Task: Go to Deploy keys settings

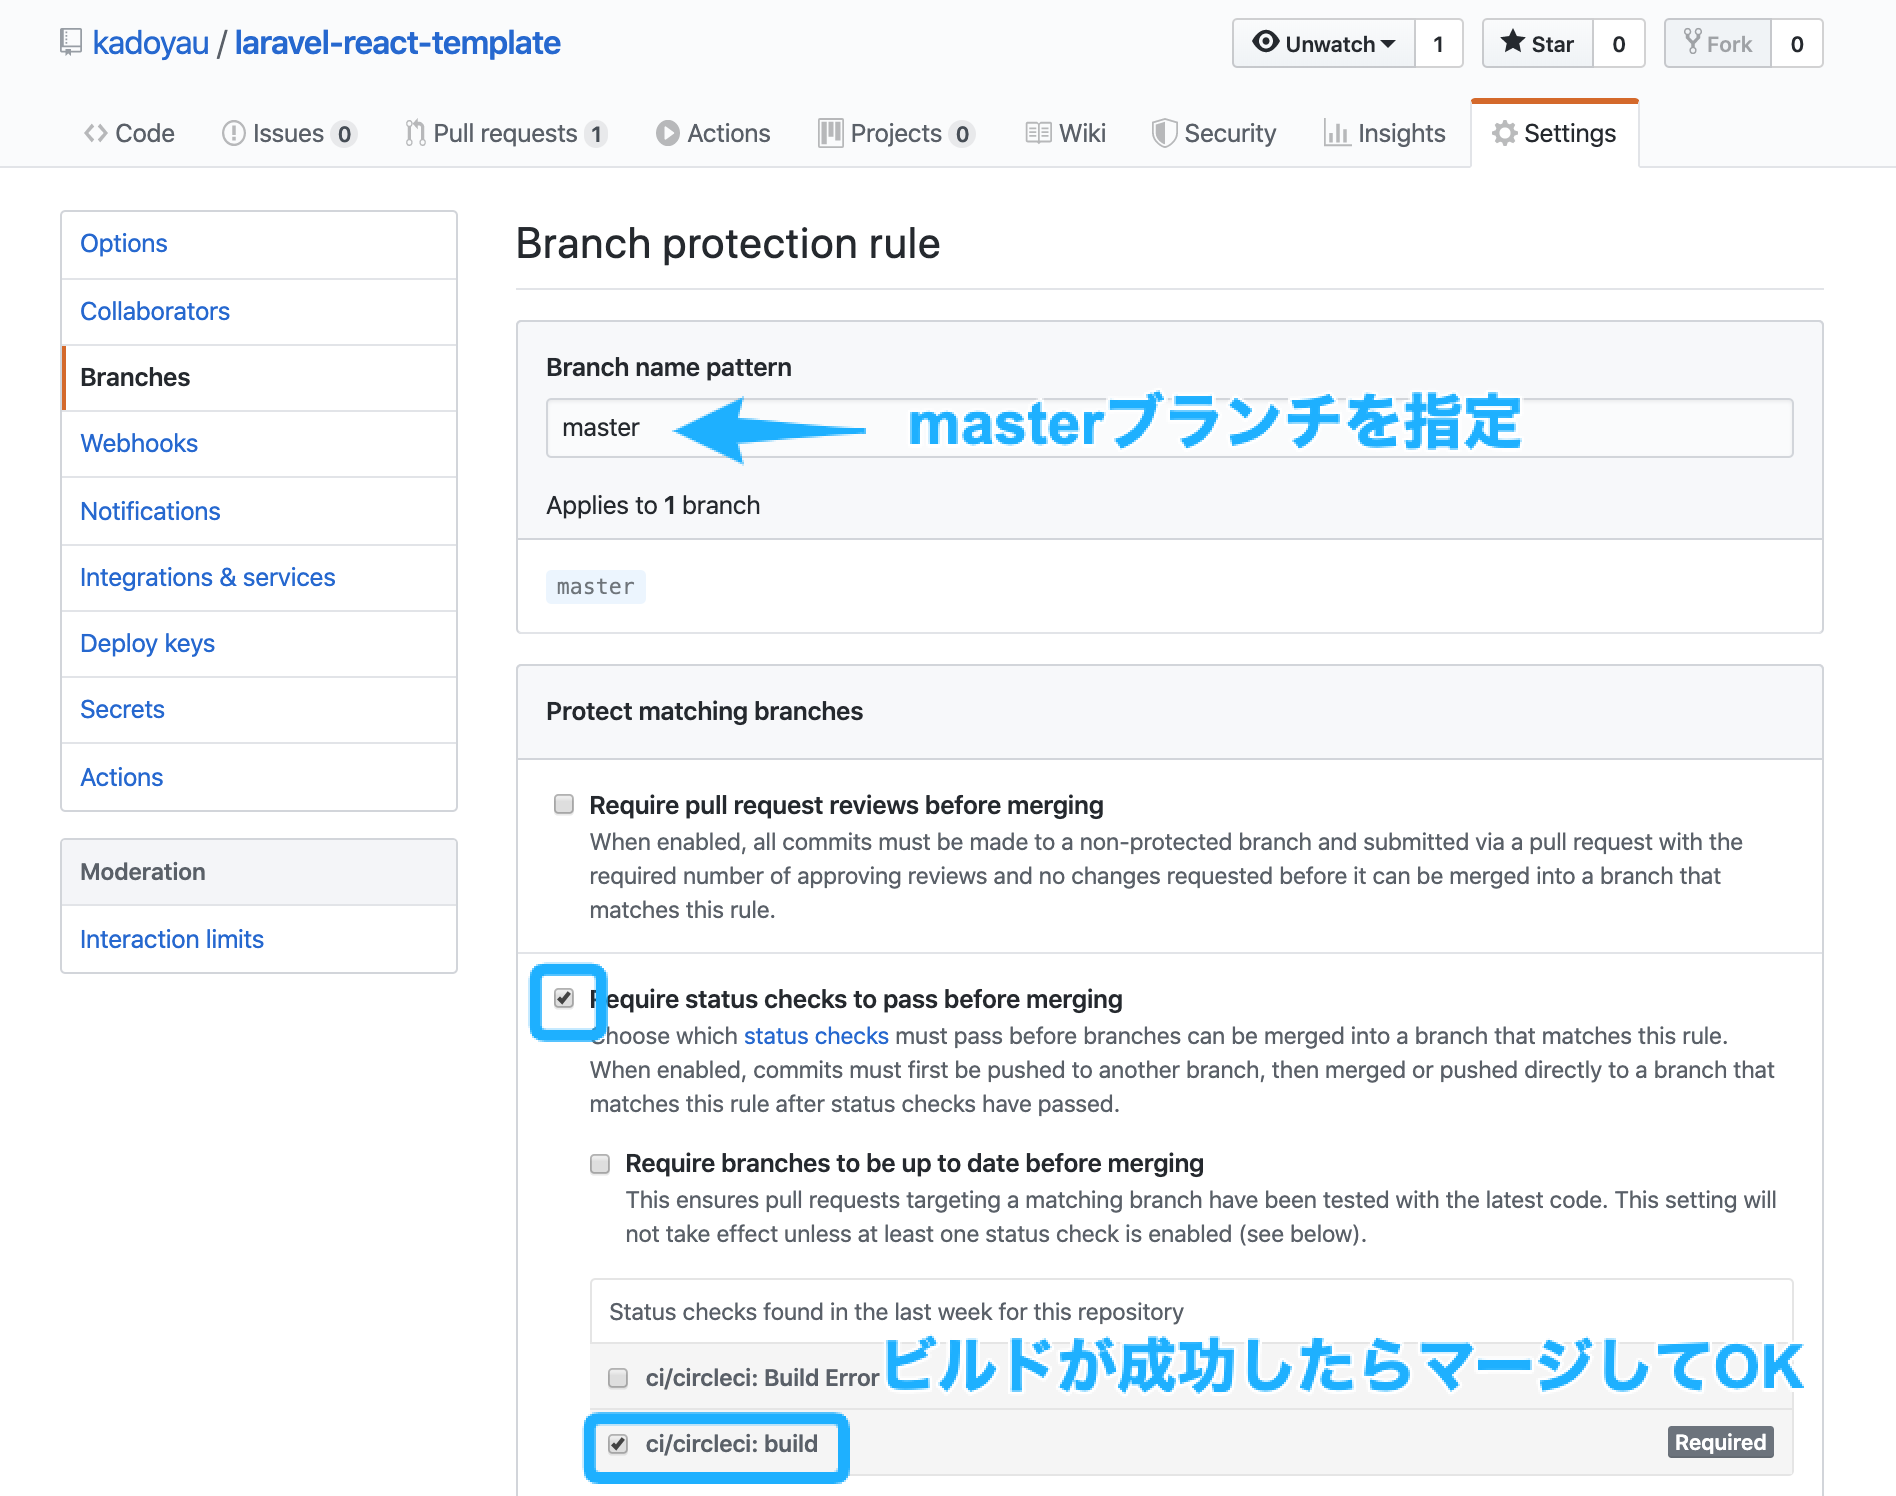Action: tap(259, 644)
